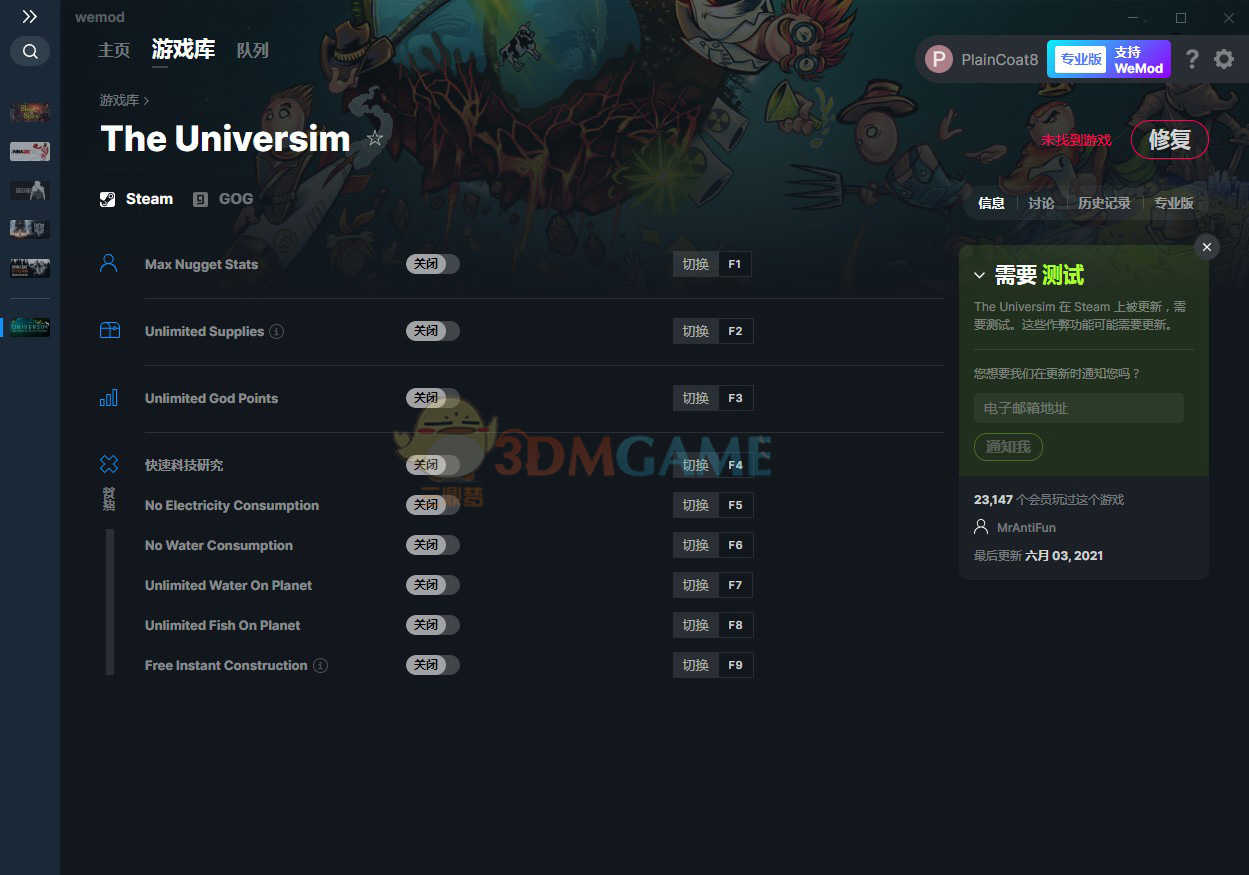Expand the sidebar with double-chevron icon
Screen dimensions: 1249x875
30,17
